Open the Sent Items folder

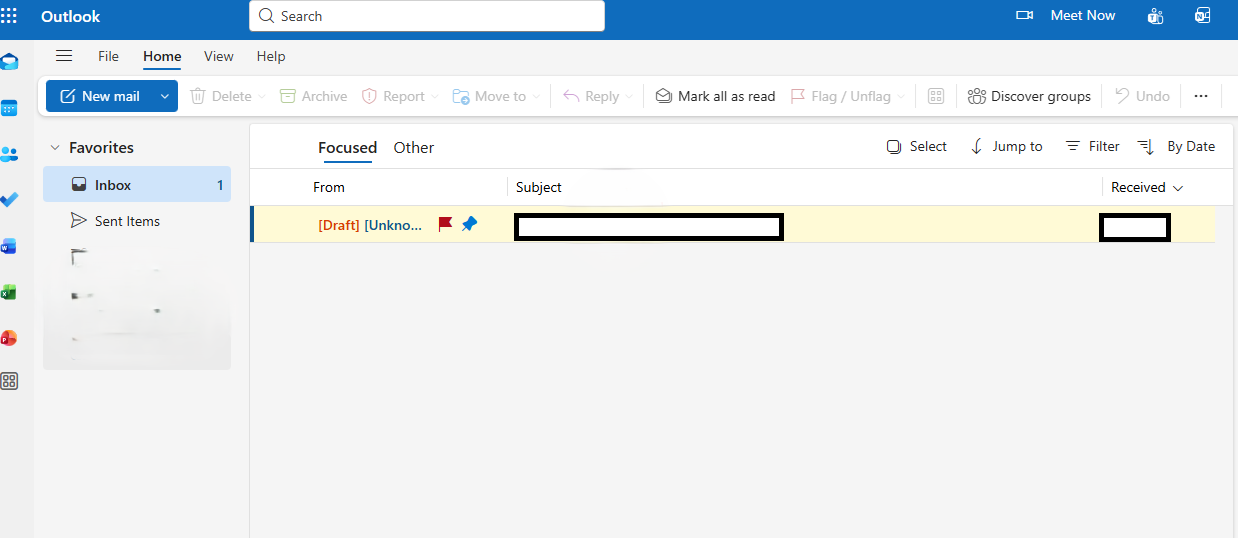(137, 221)
